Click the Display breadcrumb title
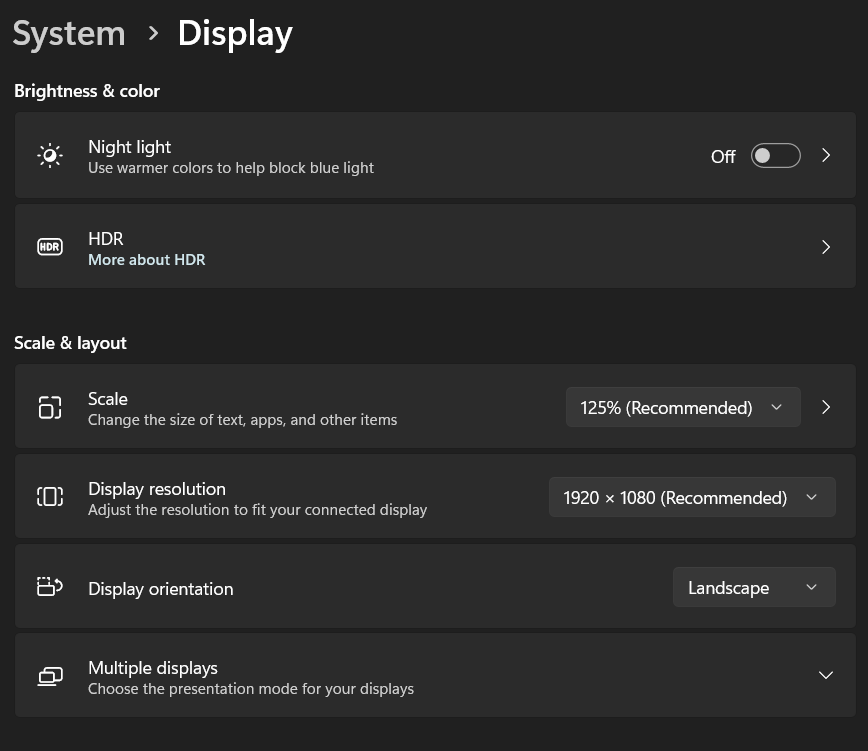Image resolution: width=868 pixels, height=751 pixels. point(234,33)
